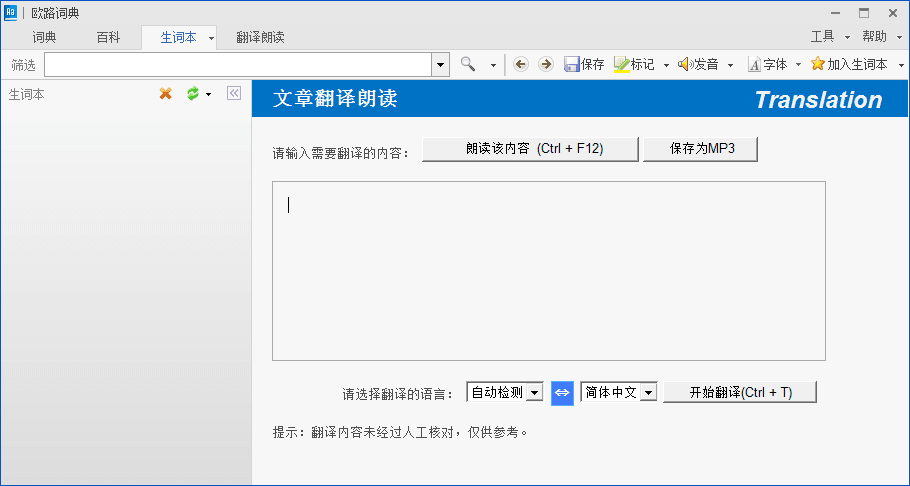The height and width of the screenshot is (486, 910).
Task: Click inside the translation text area
Action: [548, 270]
